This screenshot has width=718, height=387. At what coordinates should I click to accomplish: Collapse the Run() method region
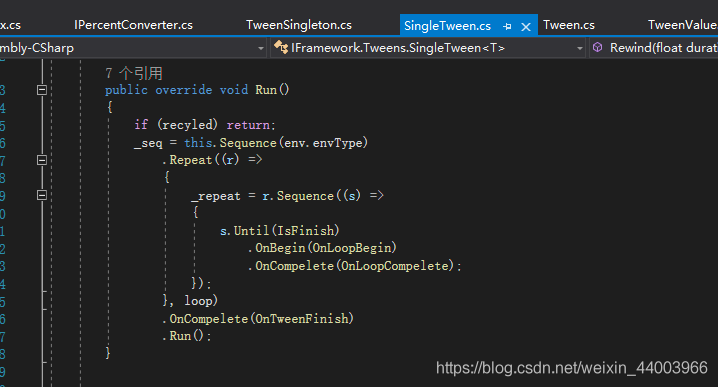click(x=42, y=90)
